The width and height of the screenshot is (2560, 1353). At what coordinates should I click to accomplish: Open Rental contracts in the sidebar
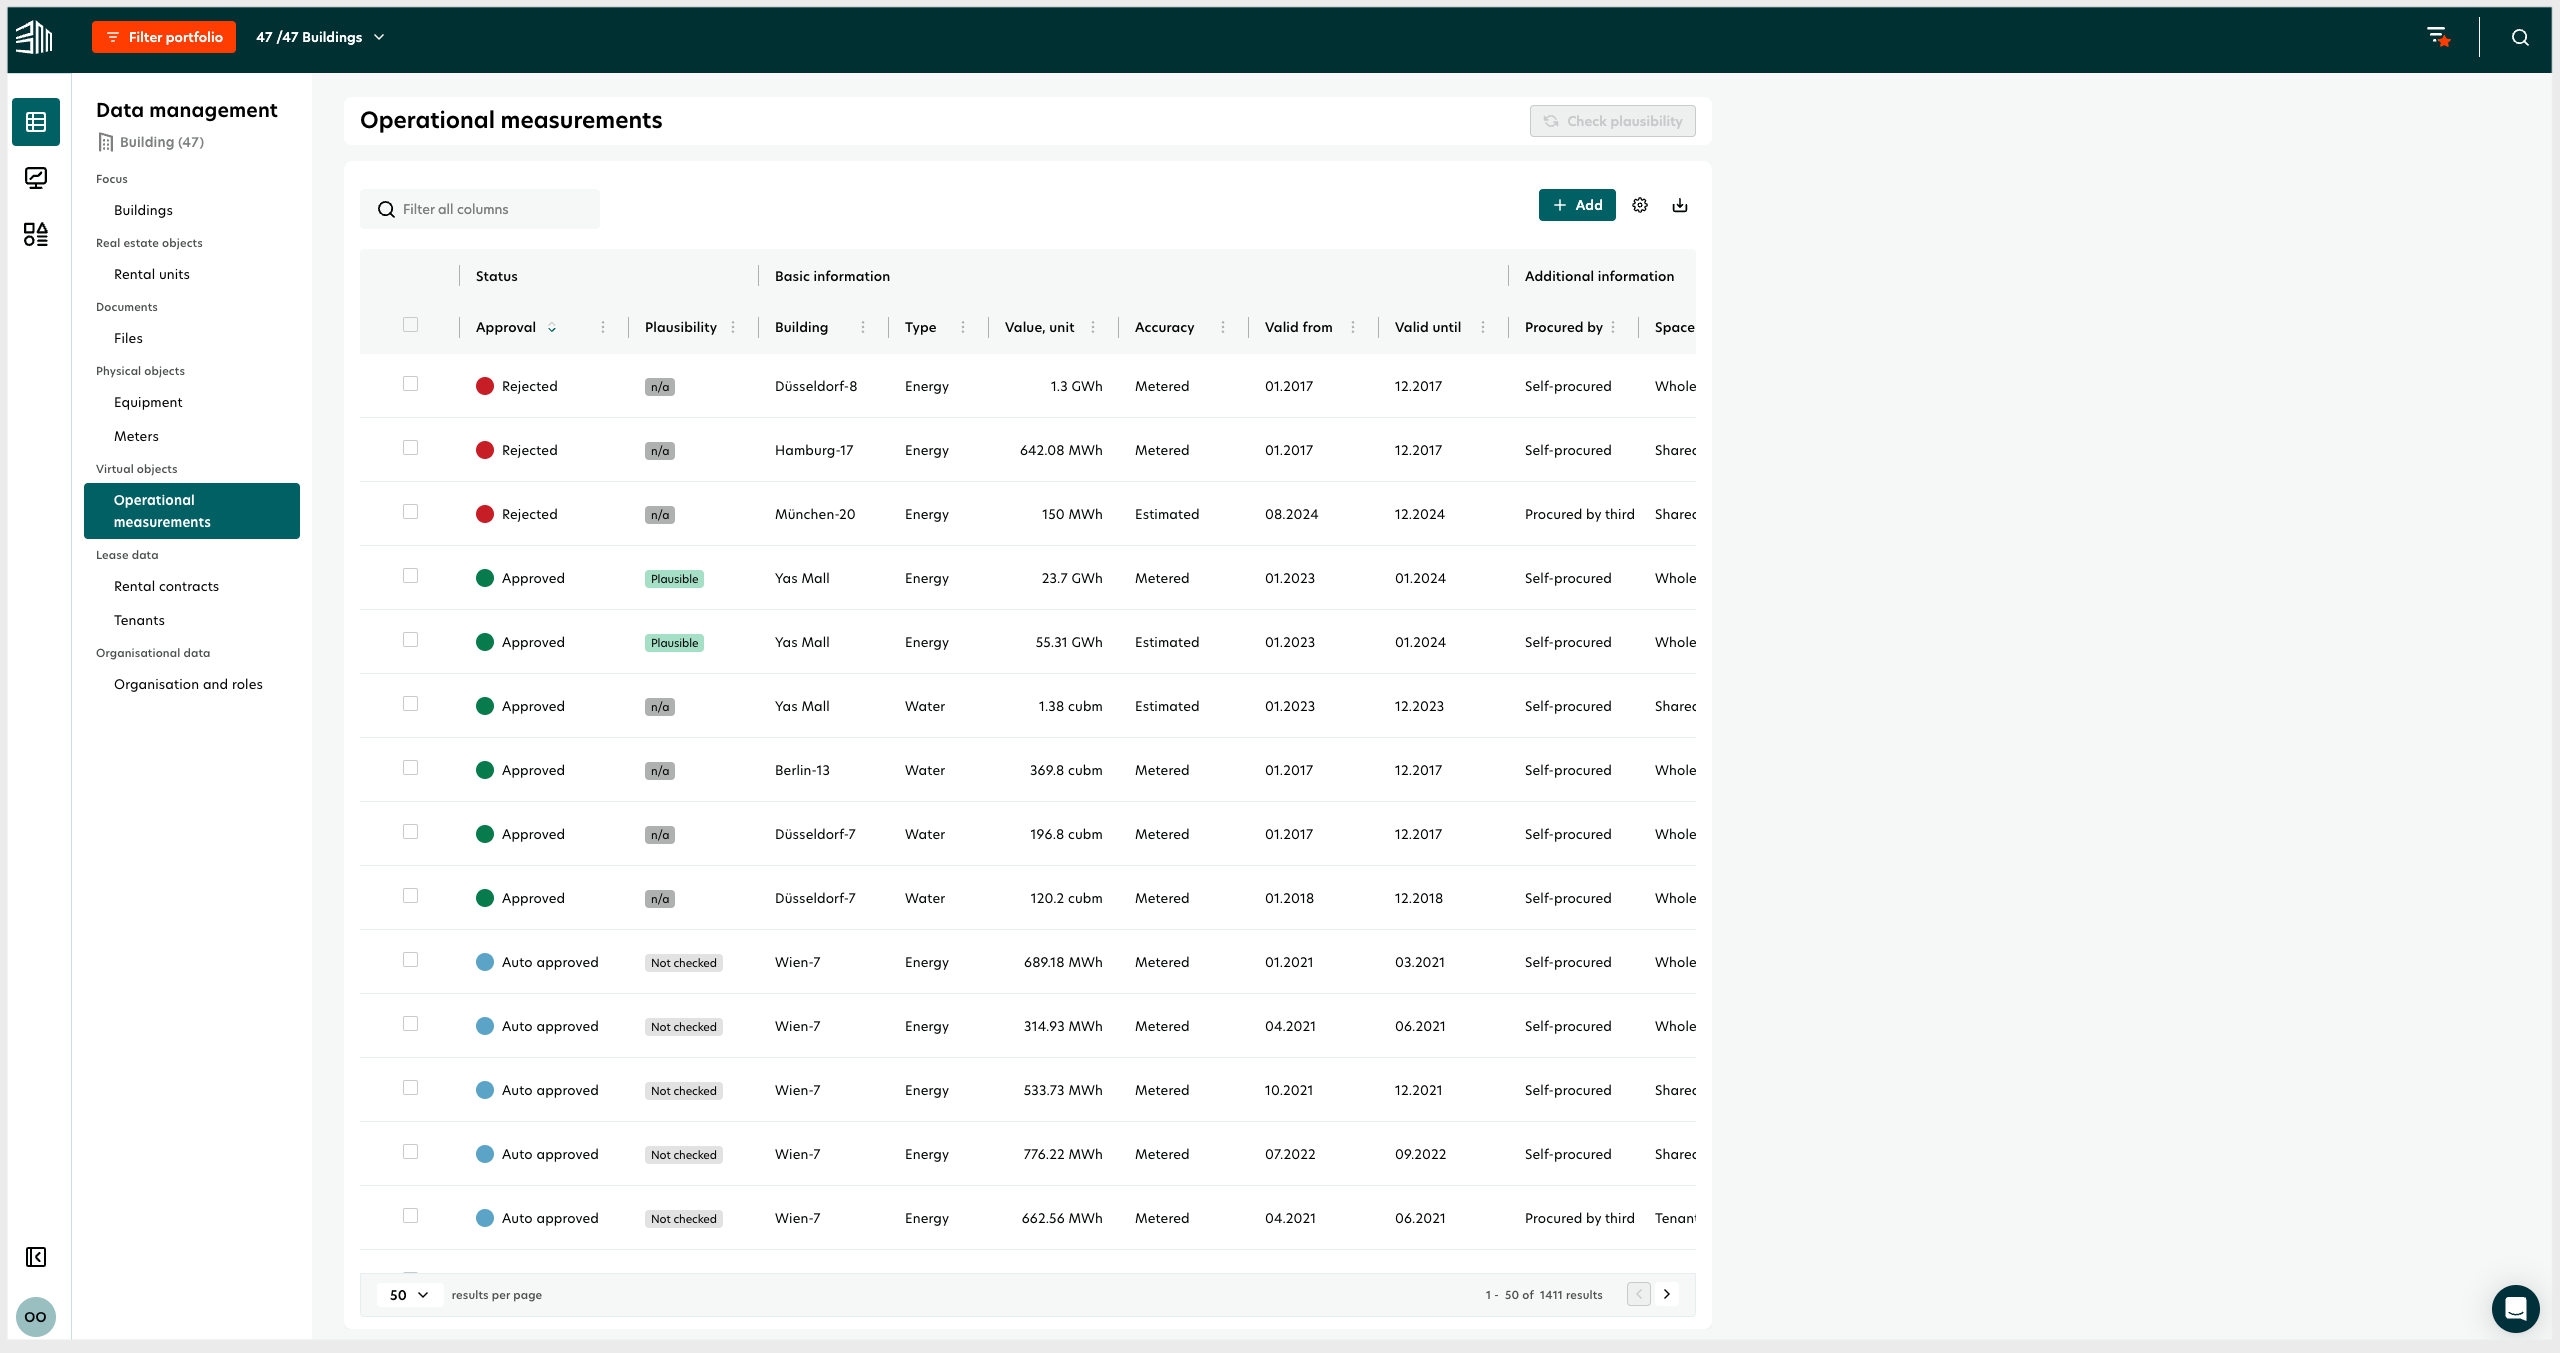(x=166, y=586)
